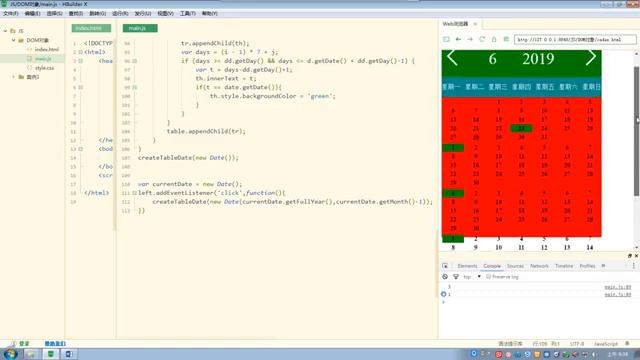This screenshot has height=360, width=640.
Task: Click the browser preview vertical scrollbar thumb
Action: click(x=636, y=131)
